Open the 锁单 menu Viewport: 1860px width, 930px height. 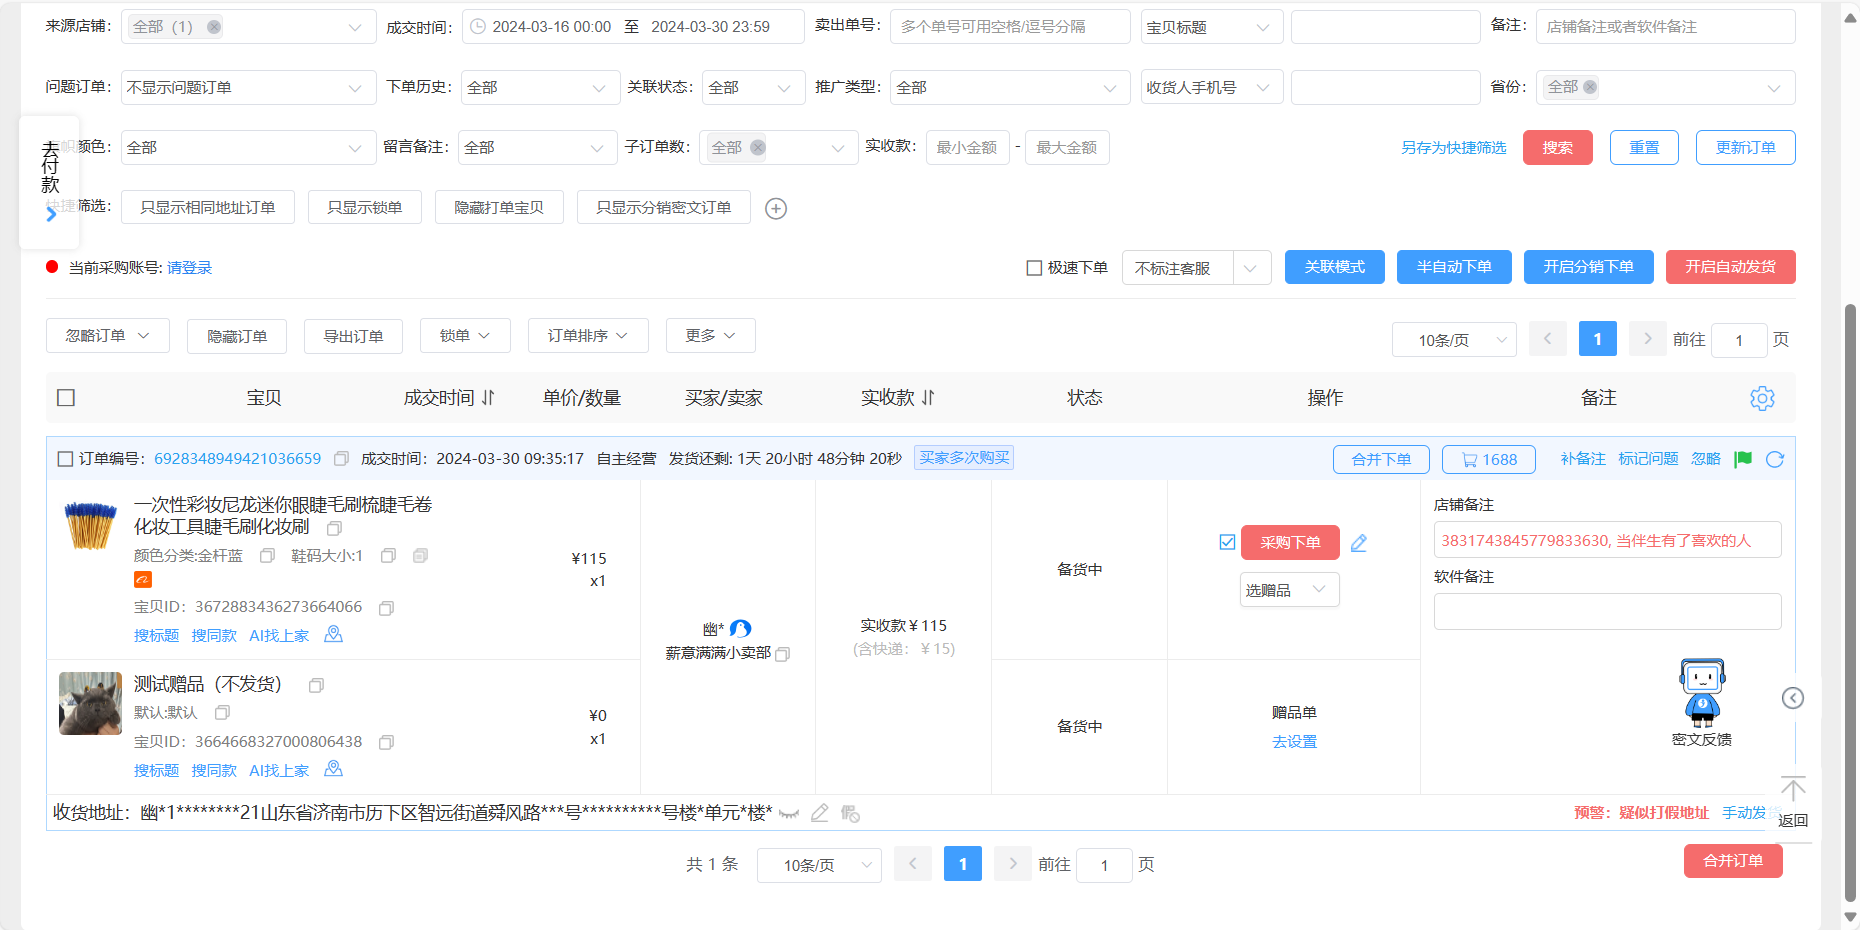[465, 336]
